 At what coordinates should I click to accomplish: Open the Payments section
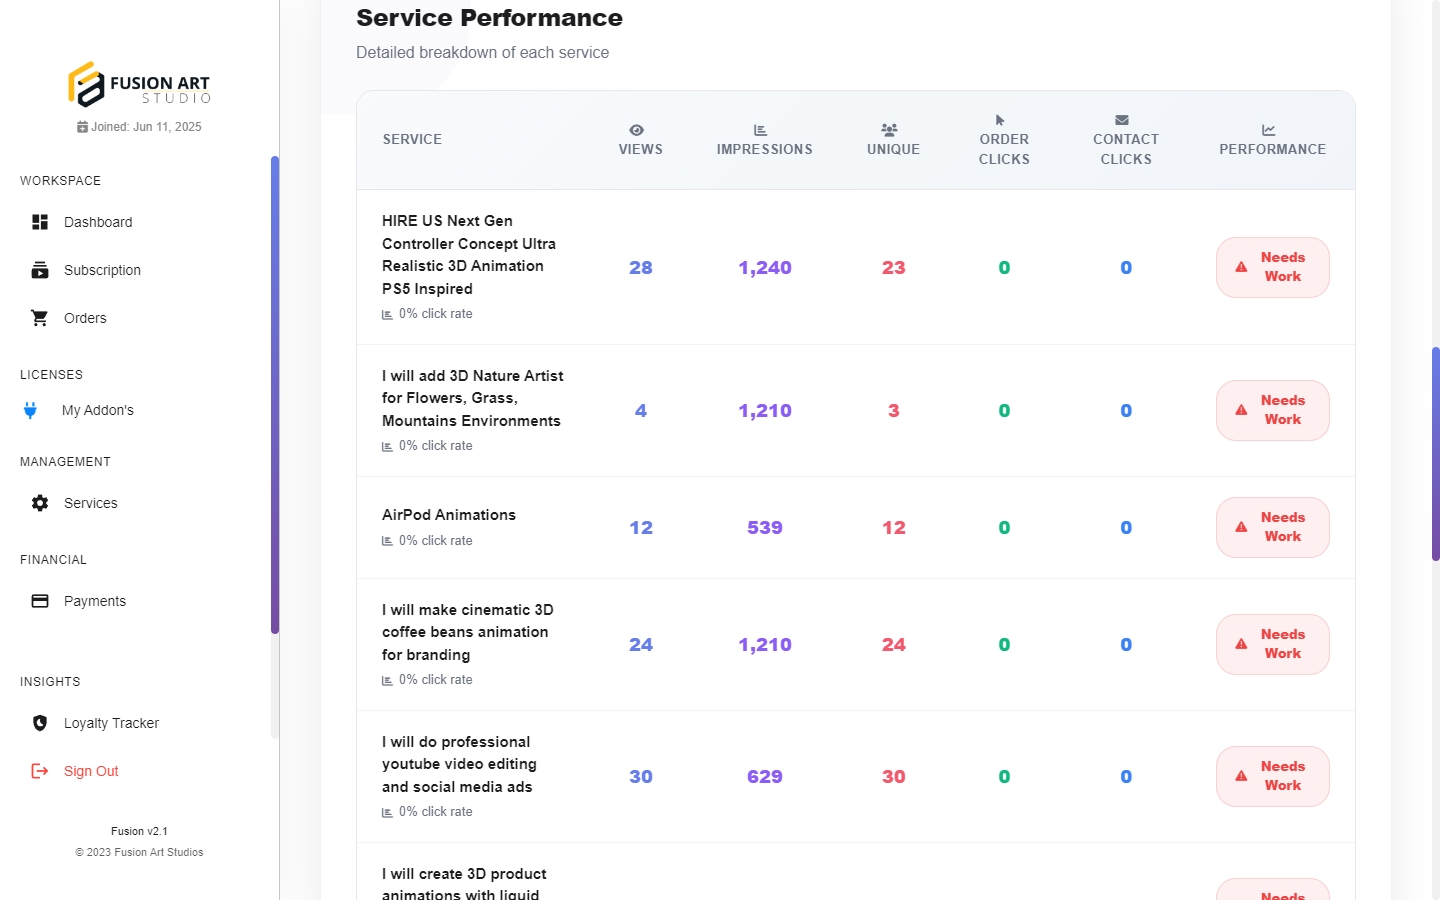(95, 601)
